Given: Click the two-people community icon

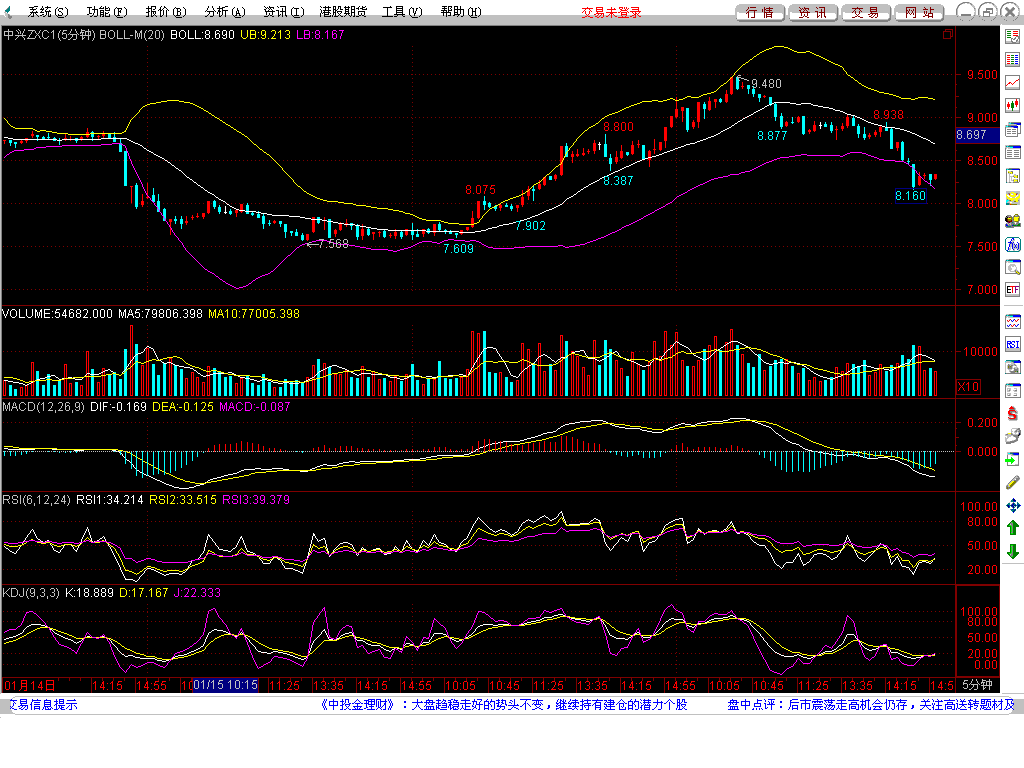Looking at the screenshot, I should click(1012, 221).
